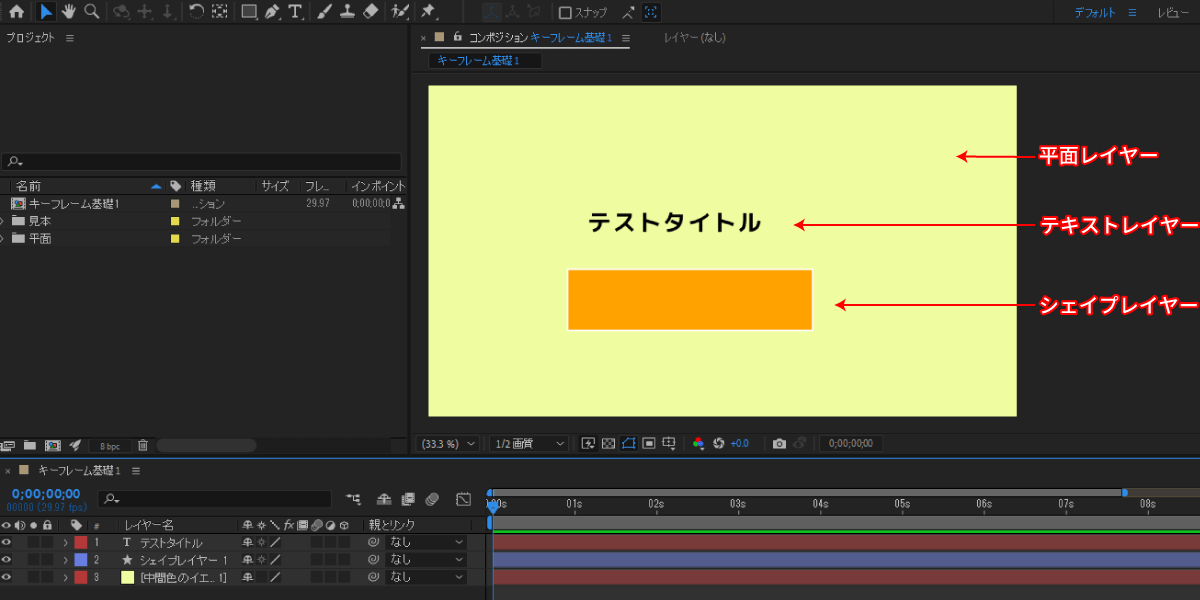This screenshot has height=600, width=1200.
Task: Open the プロジェクト panel menu
Action: [70, 38]
